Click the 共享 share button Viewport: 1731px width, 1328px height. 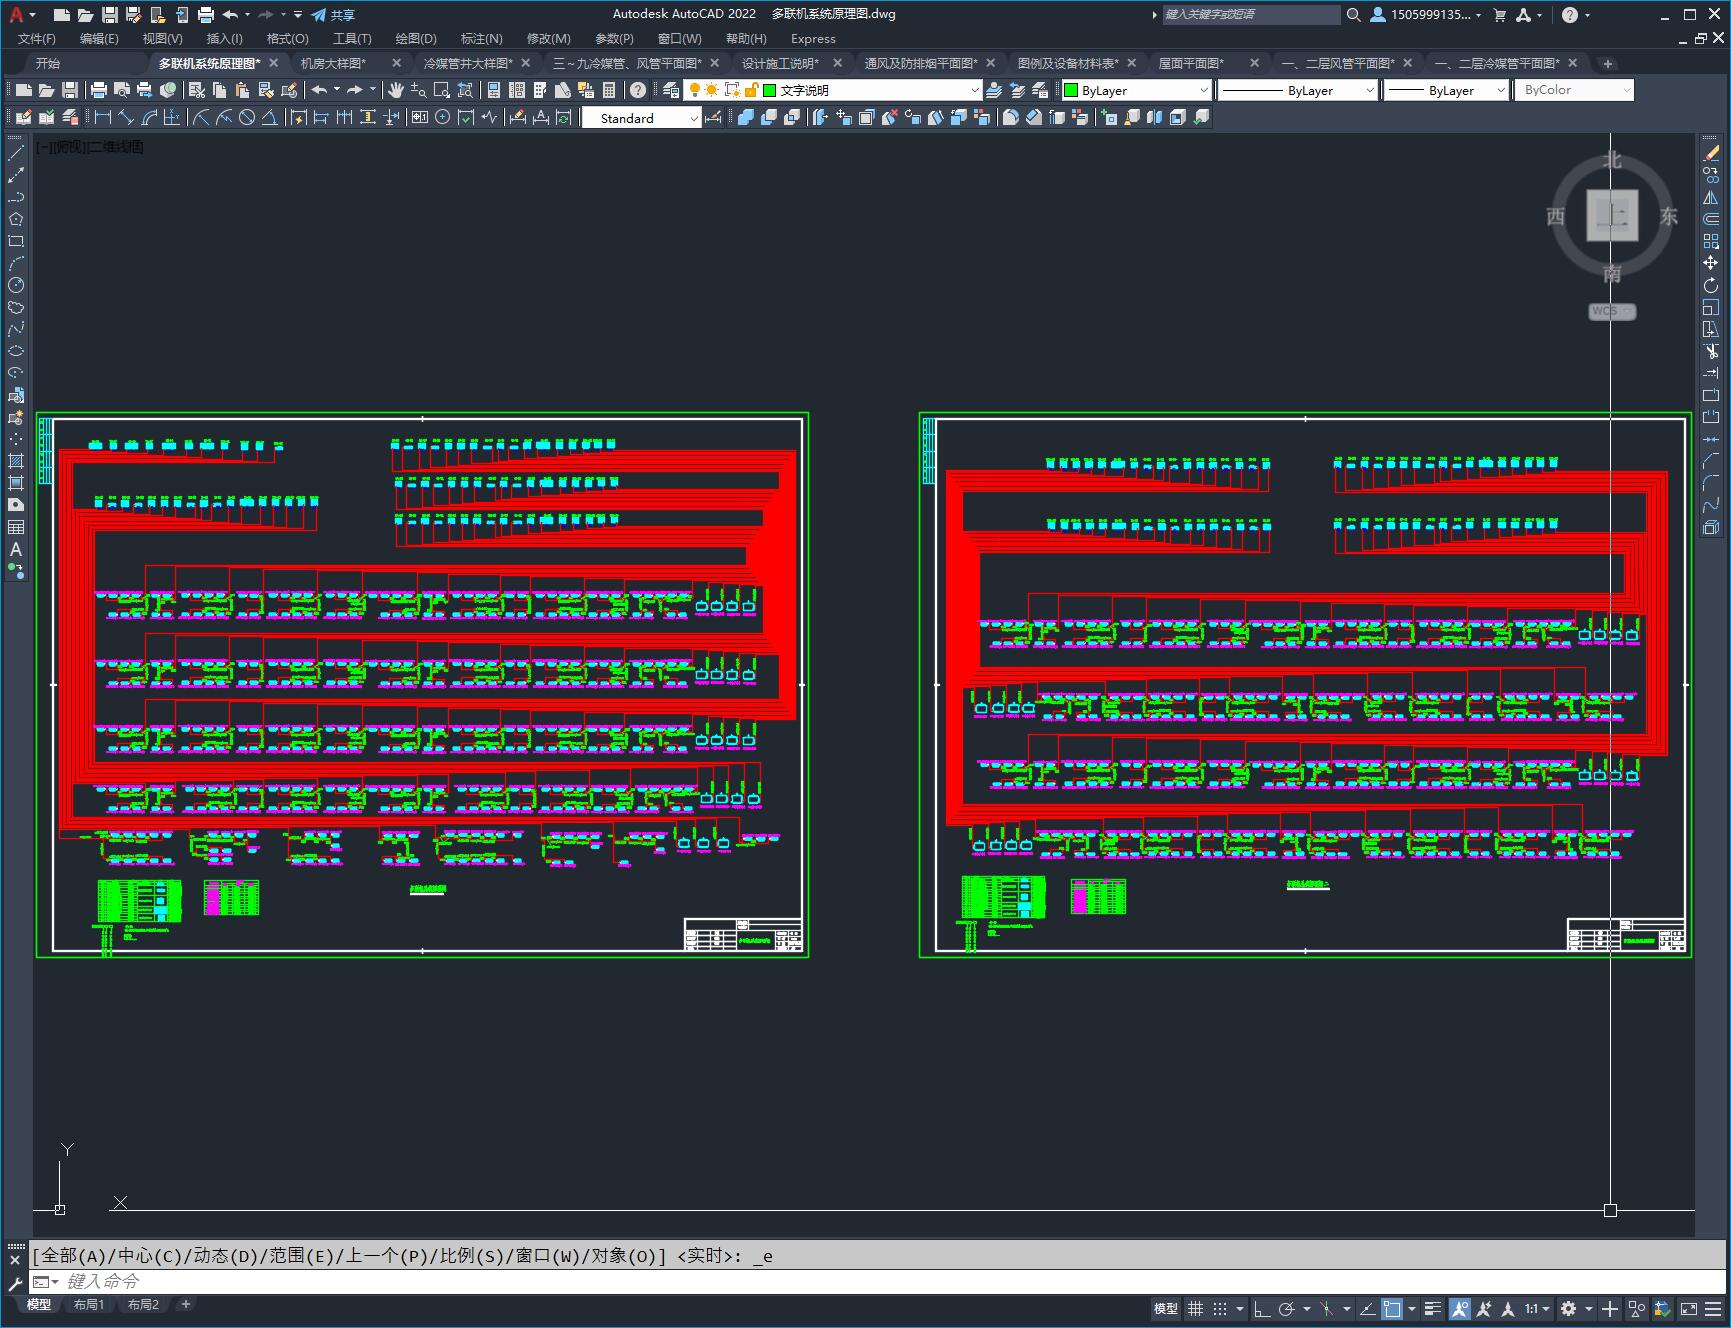pyautogui.click(x=333, y=15)
